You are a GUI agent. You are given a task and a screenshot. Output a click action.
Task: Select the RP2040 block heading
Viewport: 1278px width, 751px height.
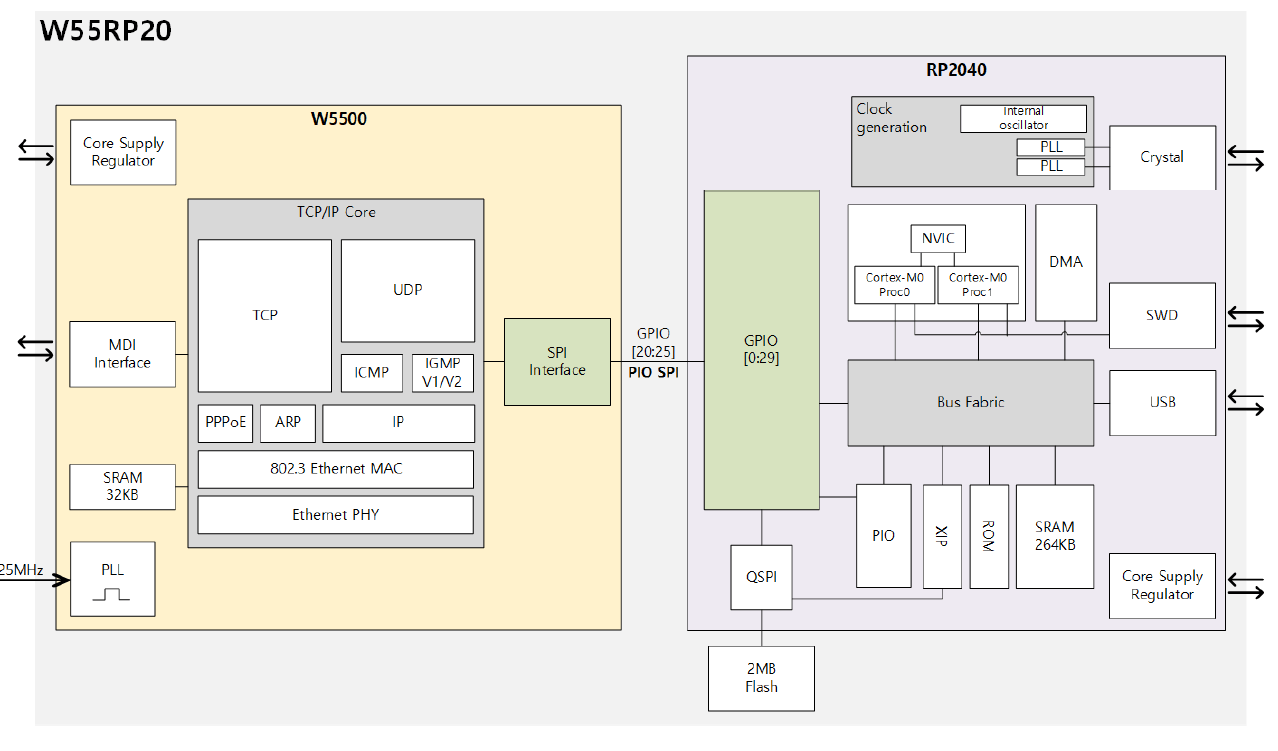(956, 70)
